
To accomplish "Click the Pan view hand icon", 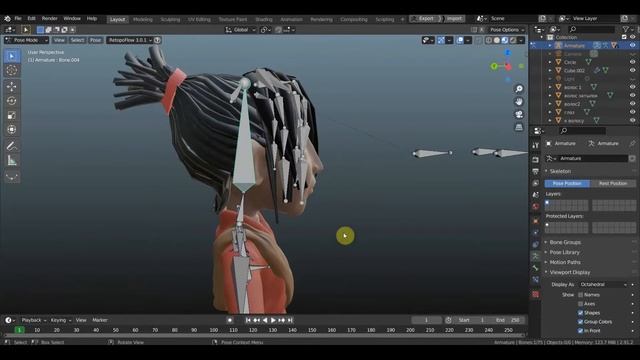I will pos(519,102).
